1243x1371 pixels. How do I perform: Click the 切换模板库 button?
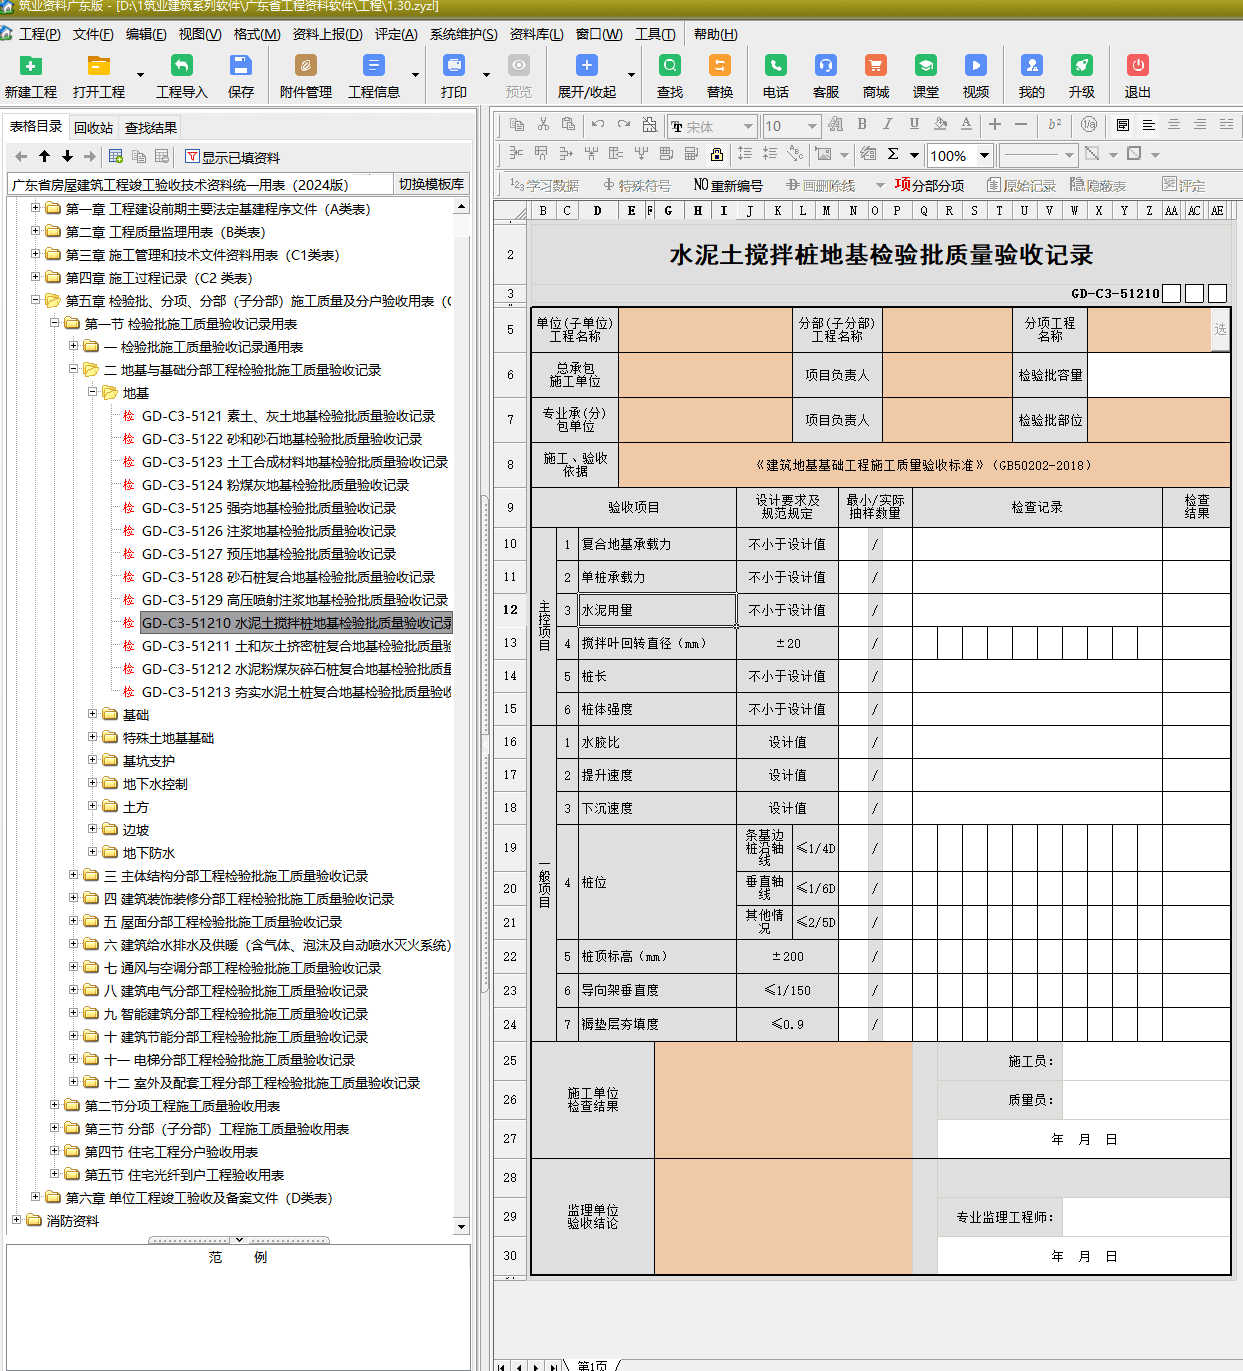coord(431,184)
